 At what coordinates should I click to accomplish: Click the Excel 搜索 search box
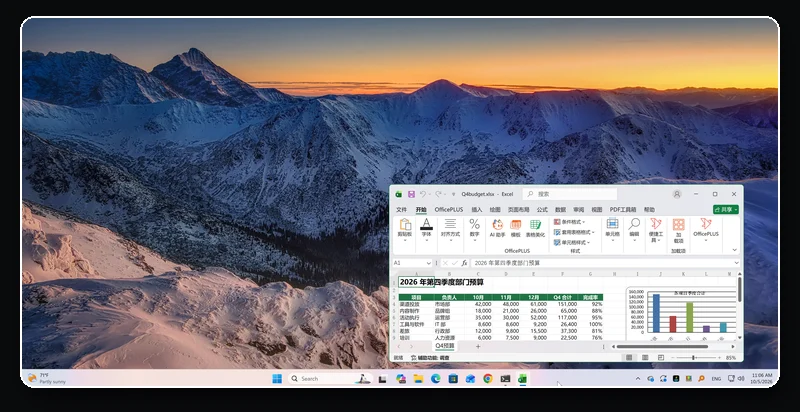570,194
